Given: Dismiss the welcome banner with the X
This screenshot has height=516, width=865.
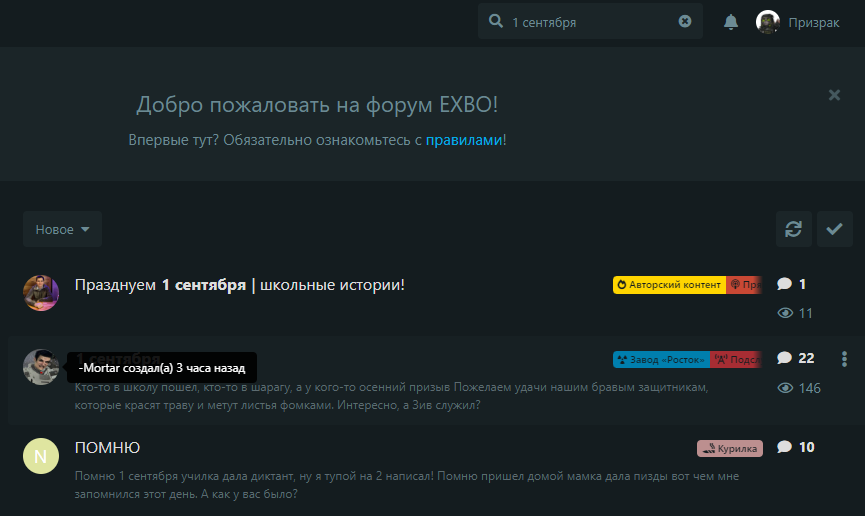Looking at the screenshot, I should pos(834,95).
